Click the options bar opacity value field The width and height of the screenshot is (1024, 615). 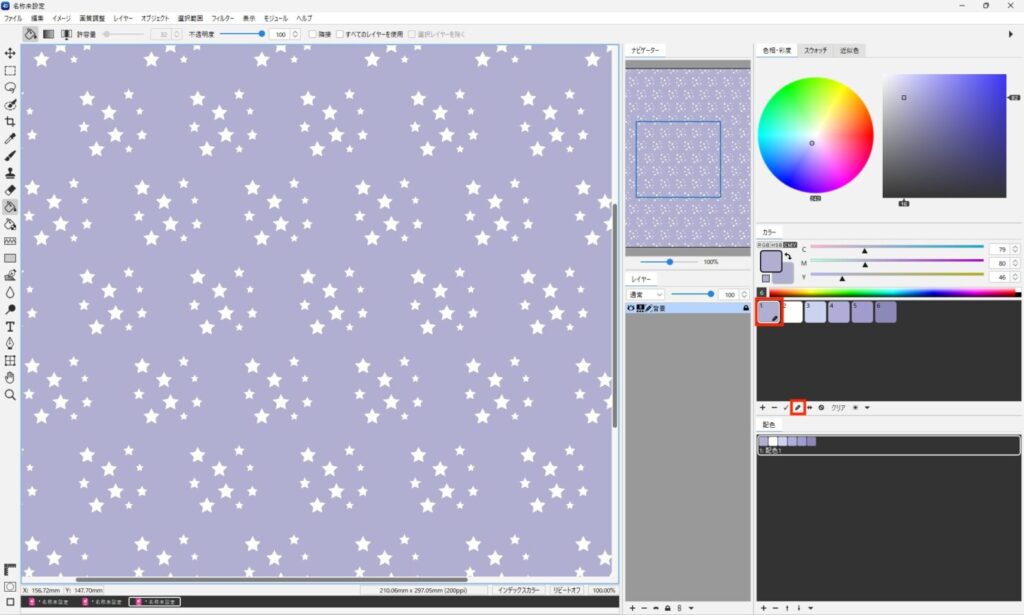pos(281,34)
